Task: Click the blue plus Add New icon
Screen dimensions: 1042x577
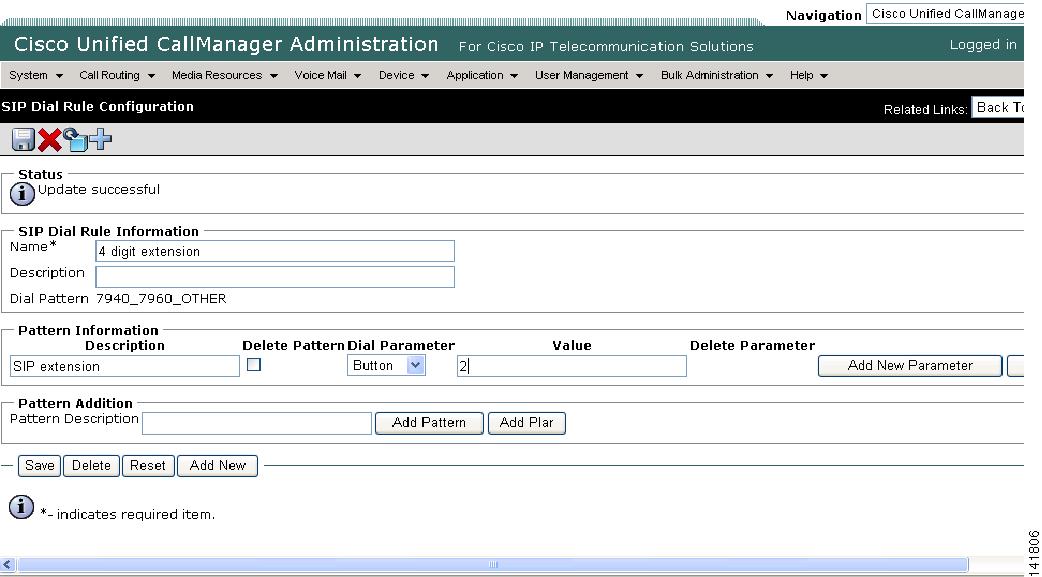Action: click(101, 139)
